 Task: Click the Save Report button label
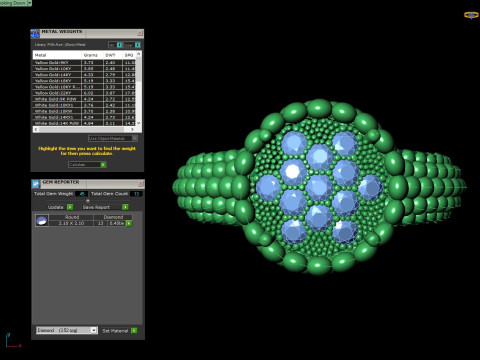(x=96, y=207)
